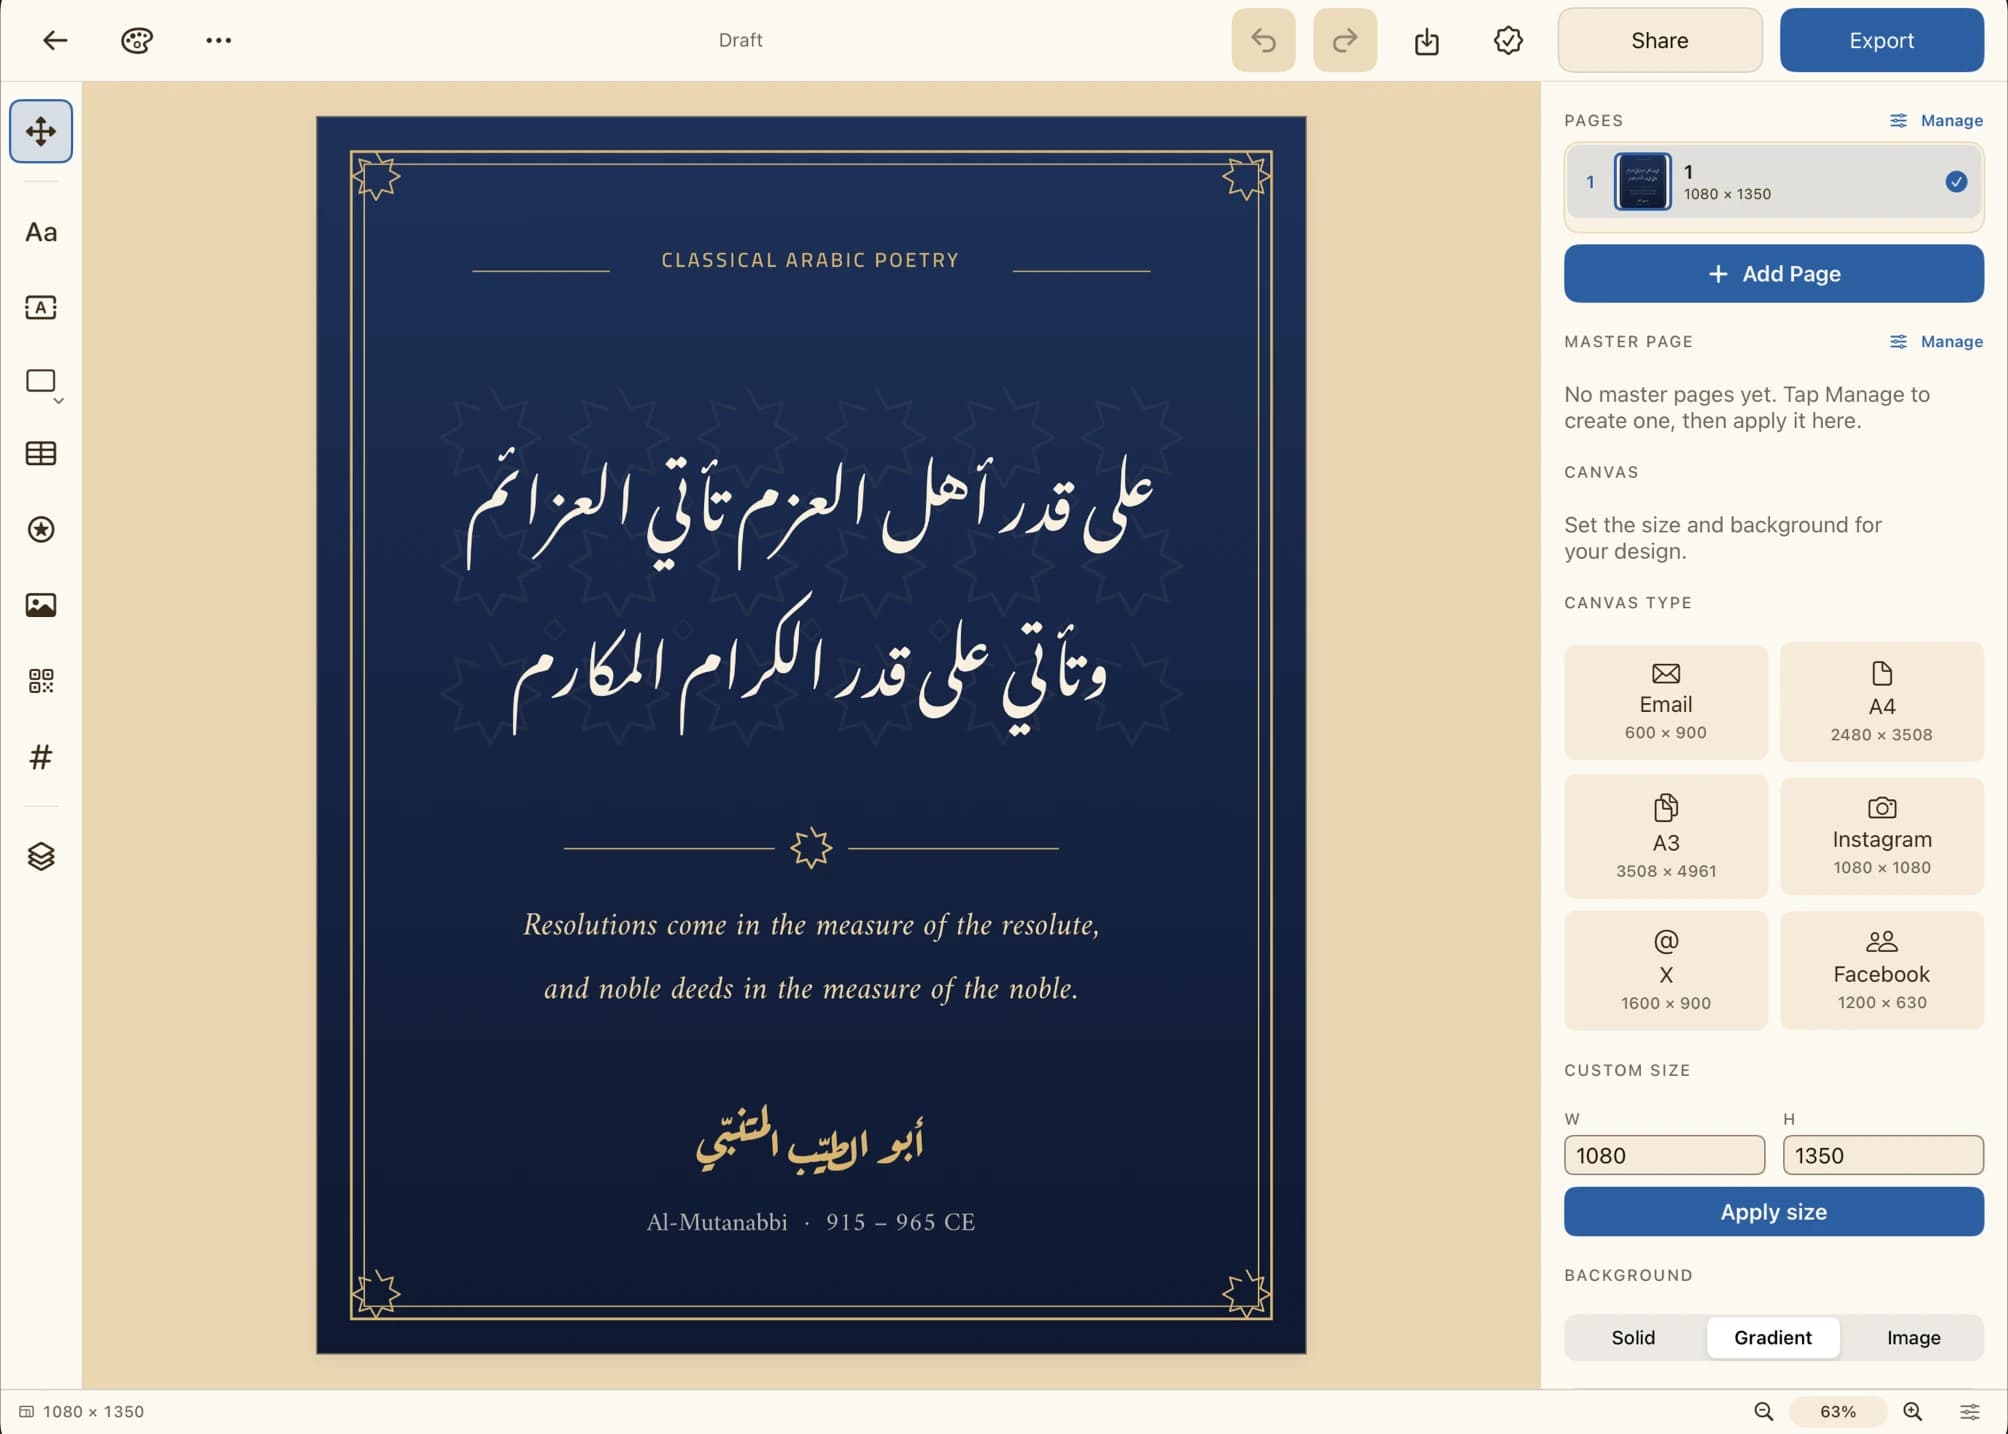Click the verified badge check icon

1508,40
